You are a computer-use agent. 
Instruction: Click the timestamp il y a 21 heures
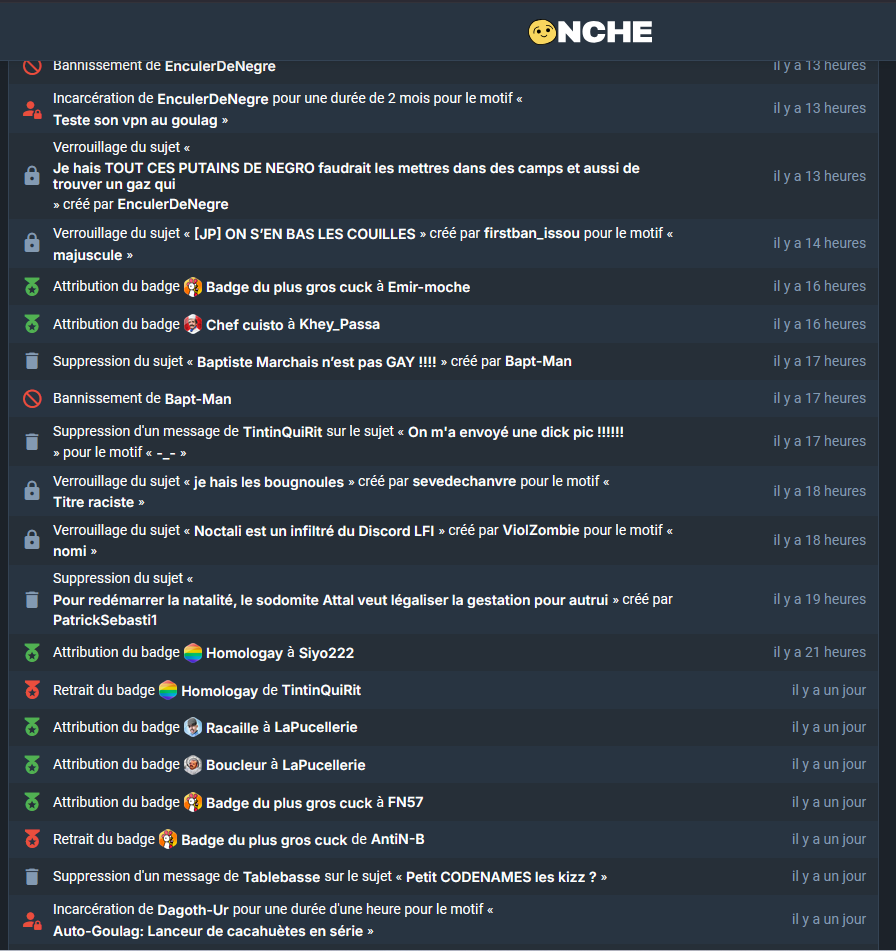(x=820, y=652)
